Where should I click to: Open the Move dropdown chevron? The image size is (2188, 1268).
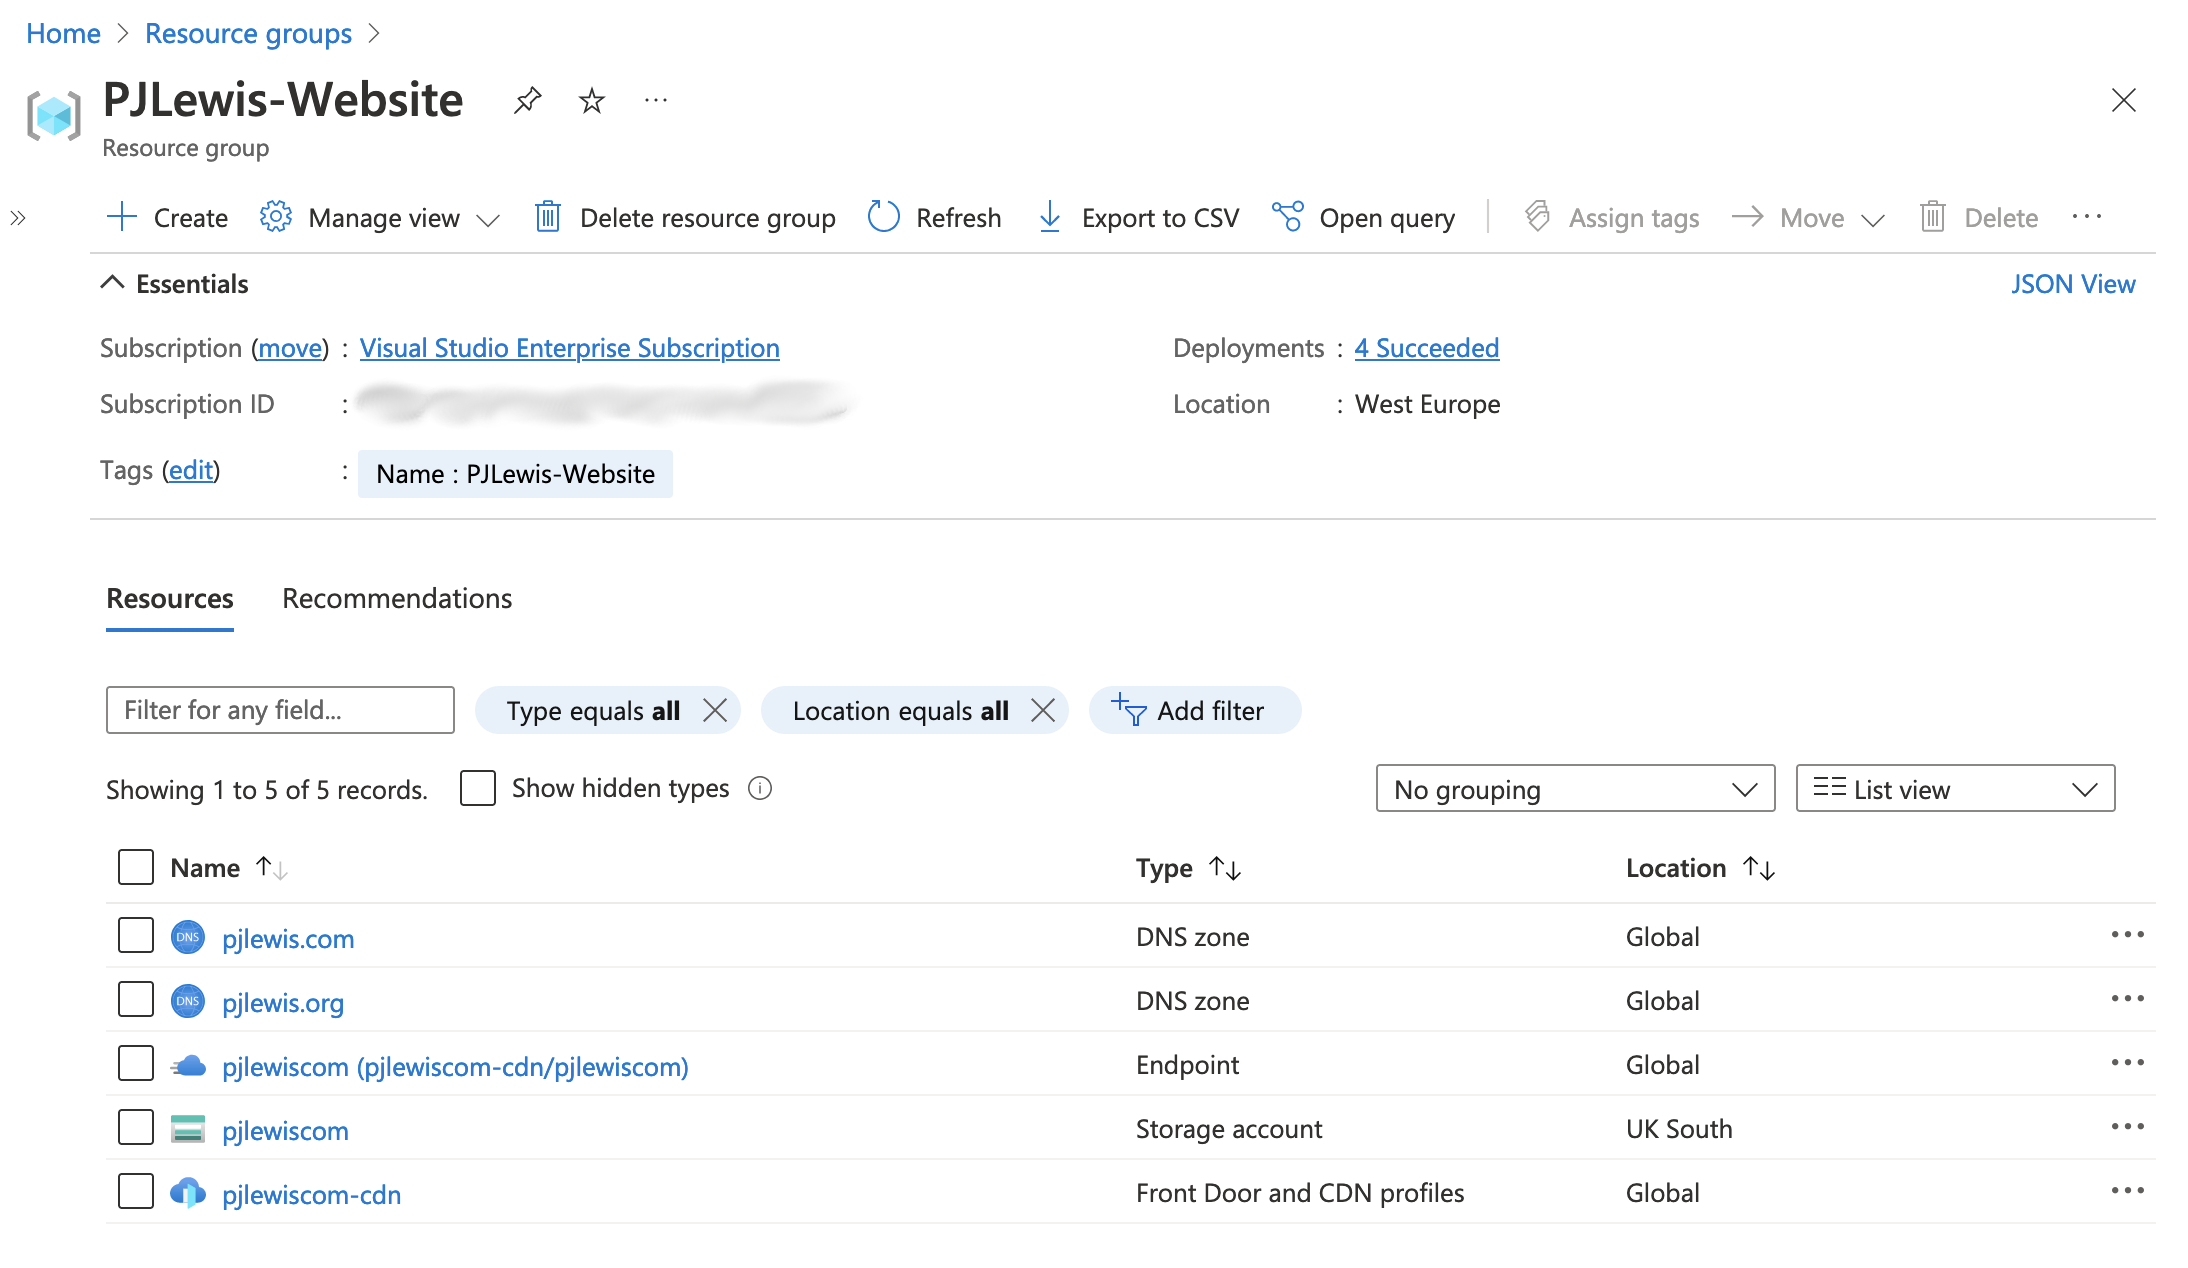pos(1873,219)
